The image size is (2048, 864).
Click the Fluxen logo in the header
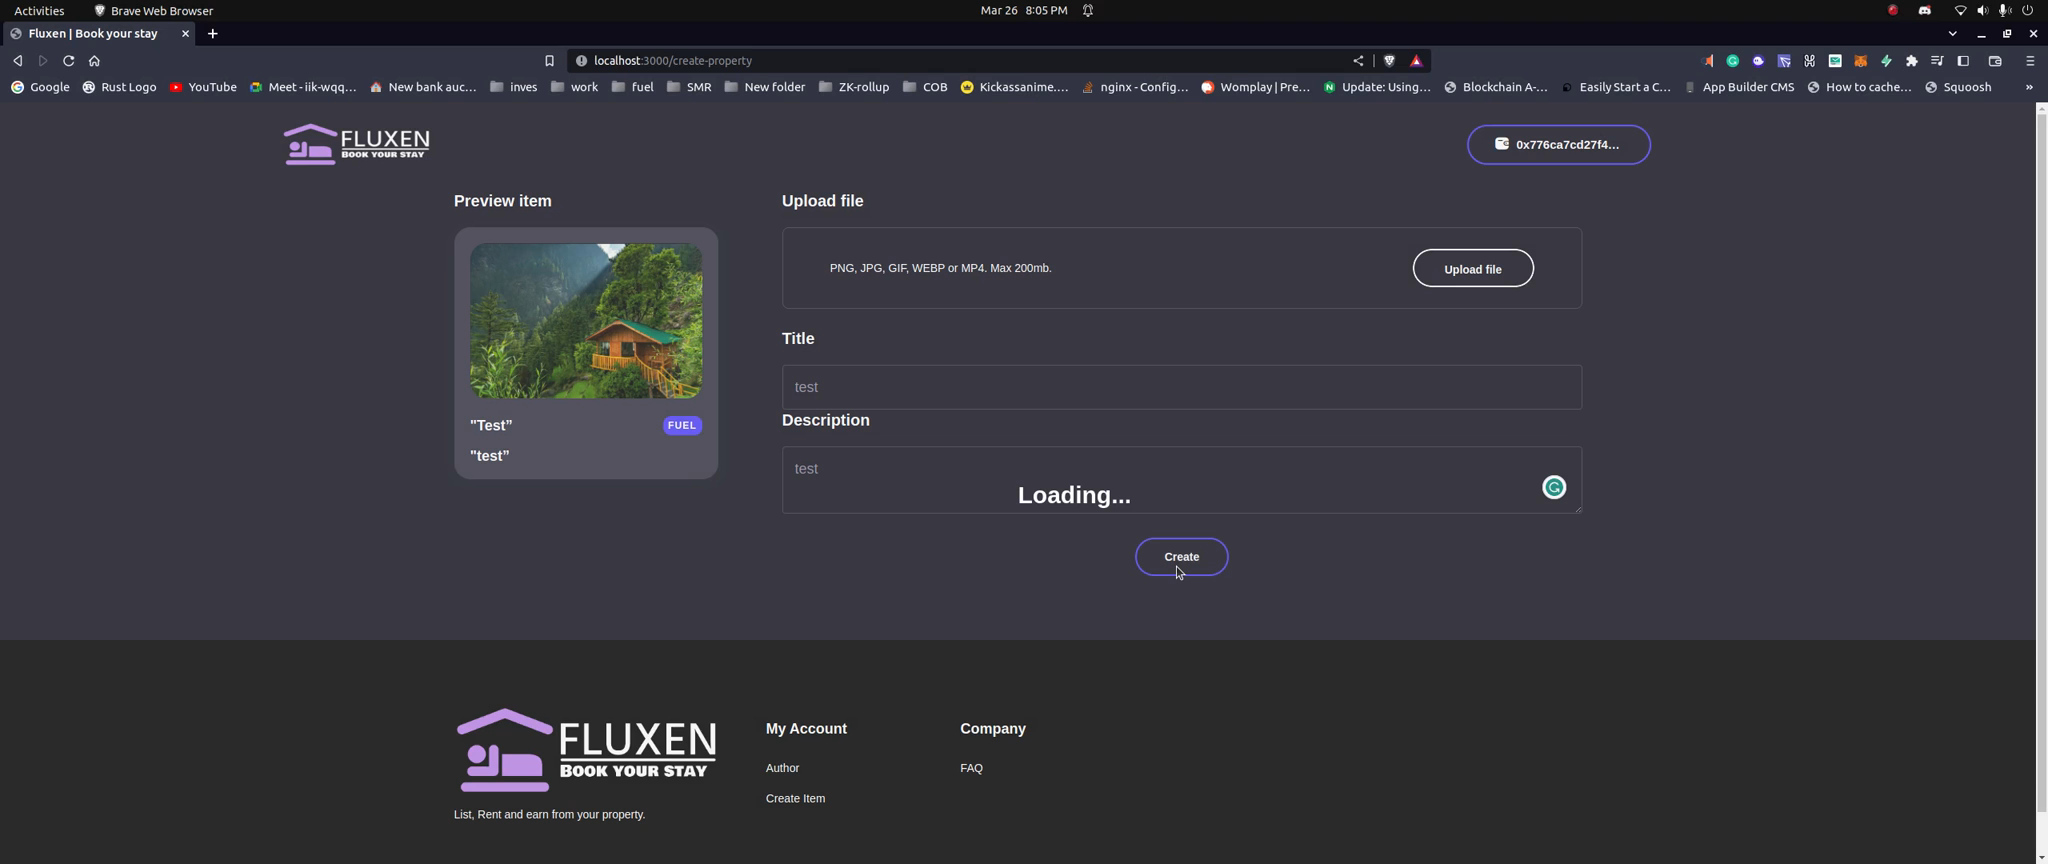[x=357, y=144]
